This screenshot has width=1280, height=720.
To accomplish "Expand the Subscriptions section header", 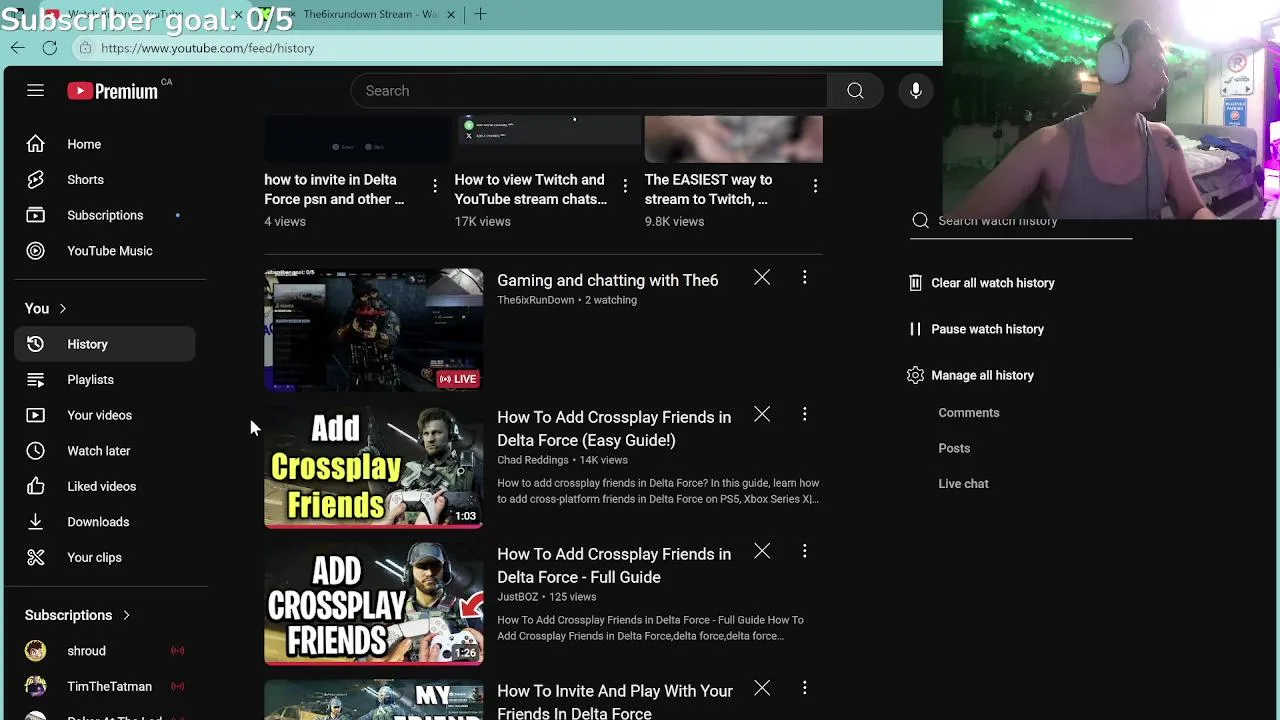I will pos(78,615).
